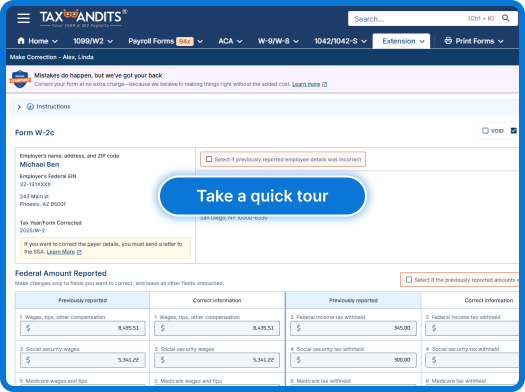The image size is (525, 392).
Task: Open the W-9/W-8 dropdown arrow
Action: tap(296, 41)
